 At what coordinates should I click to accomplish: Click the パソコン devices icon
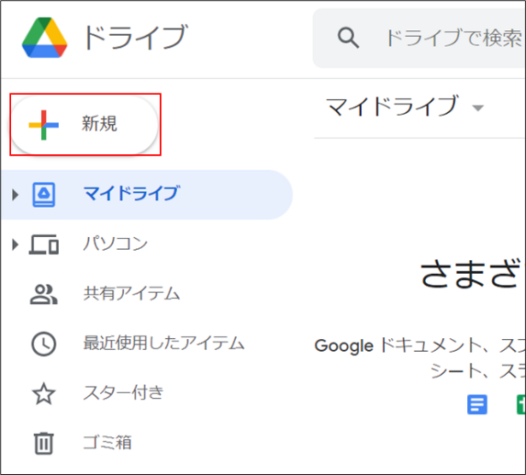point(44,244)
